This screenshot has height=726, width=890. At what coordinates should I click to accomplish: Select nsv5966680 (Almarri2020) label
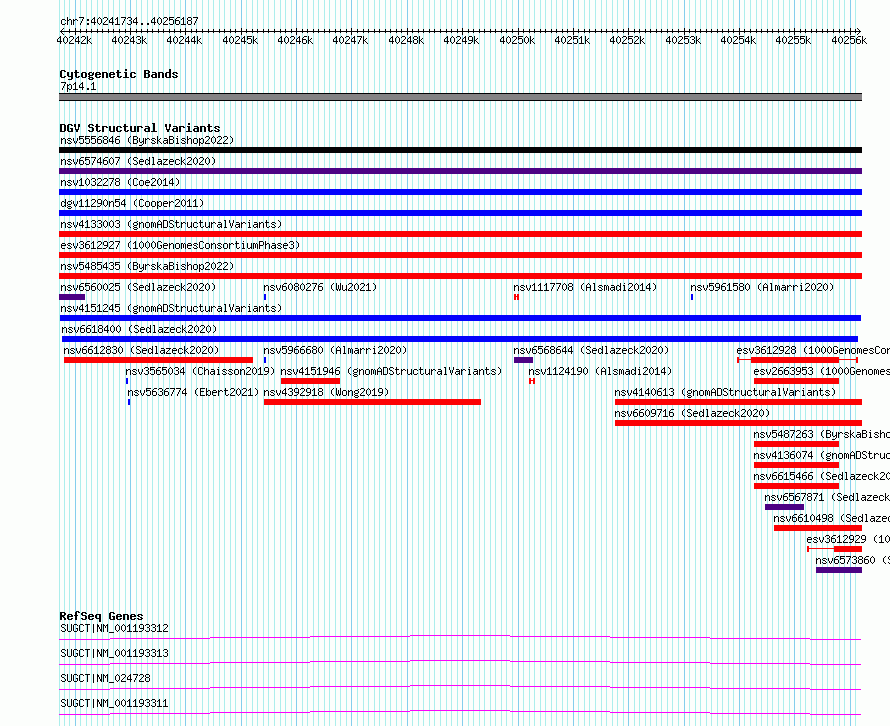(335, 350)
